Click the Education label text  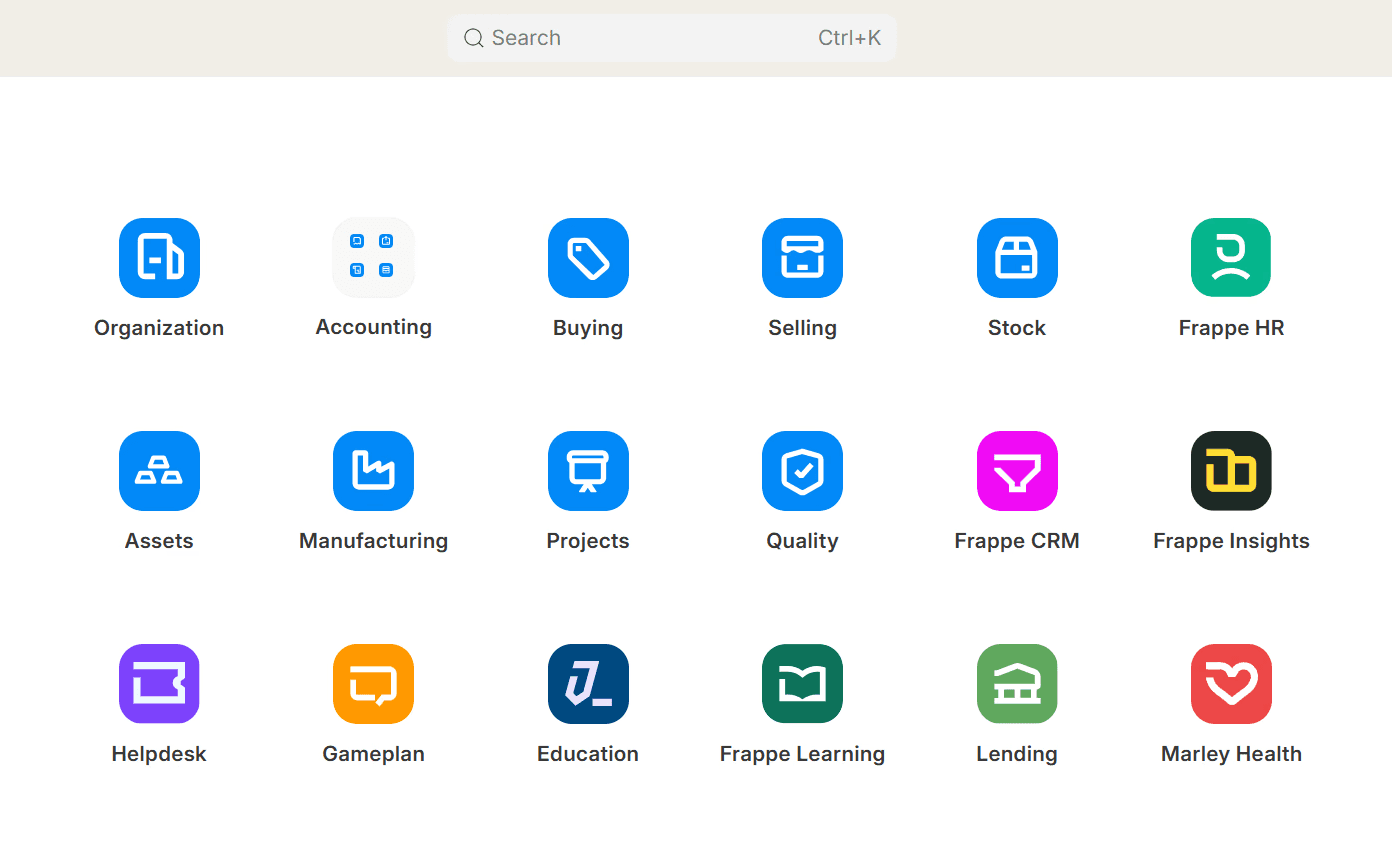pyautogui.click(x=588, y=754)
